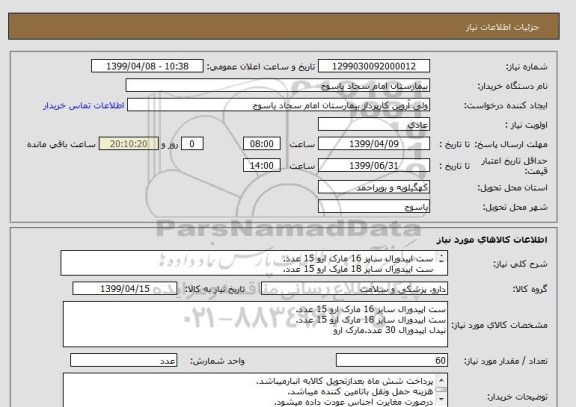Click the unit field عدد

tap(123, 361)
